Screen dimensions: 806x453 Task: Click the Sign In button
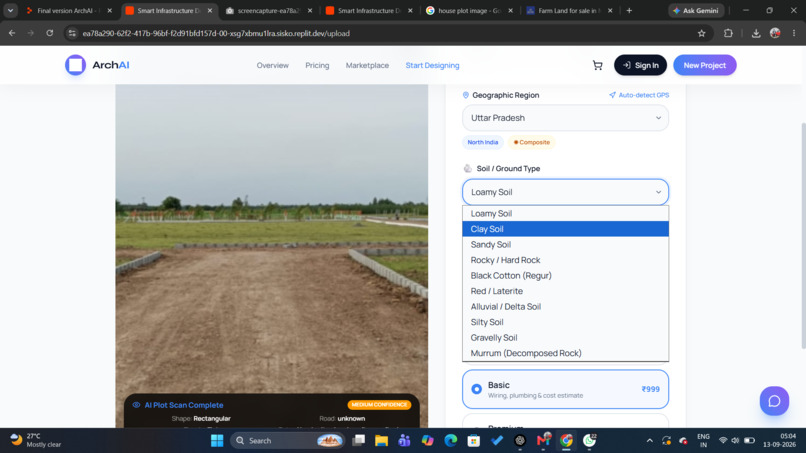tap(640, 65)
